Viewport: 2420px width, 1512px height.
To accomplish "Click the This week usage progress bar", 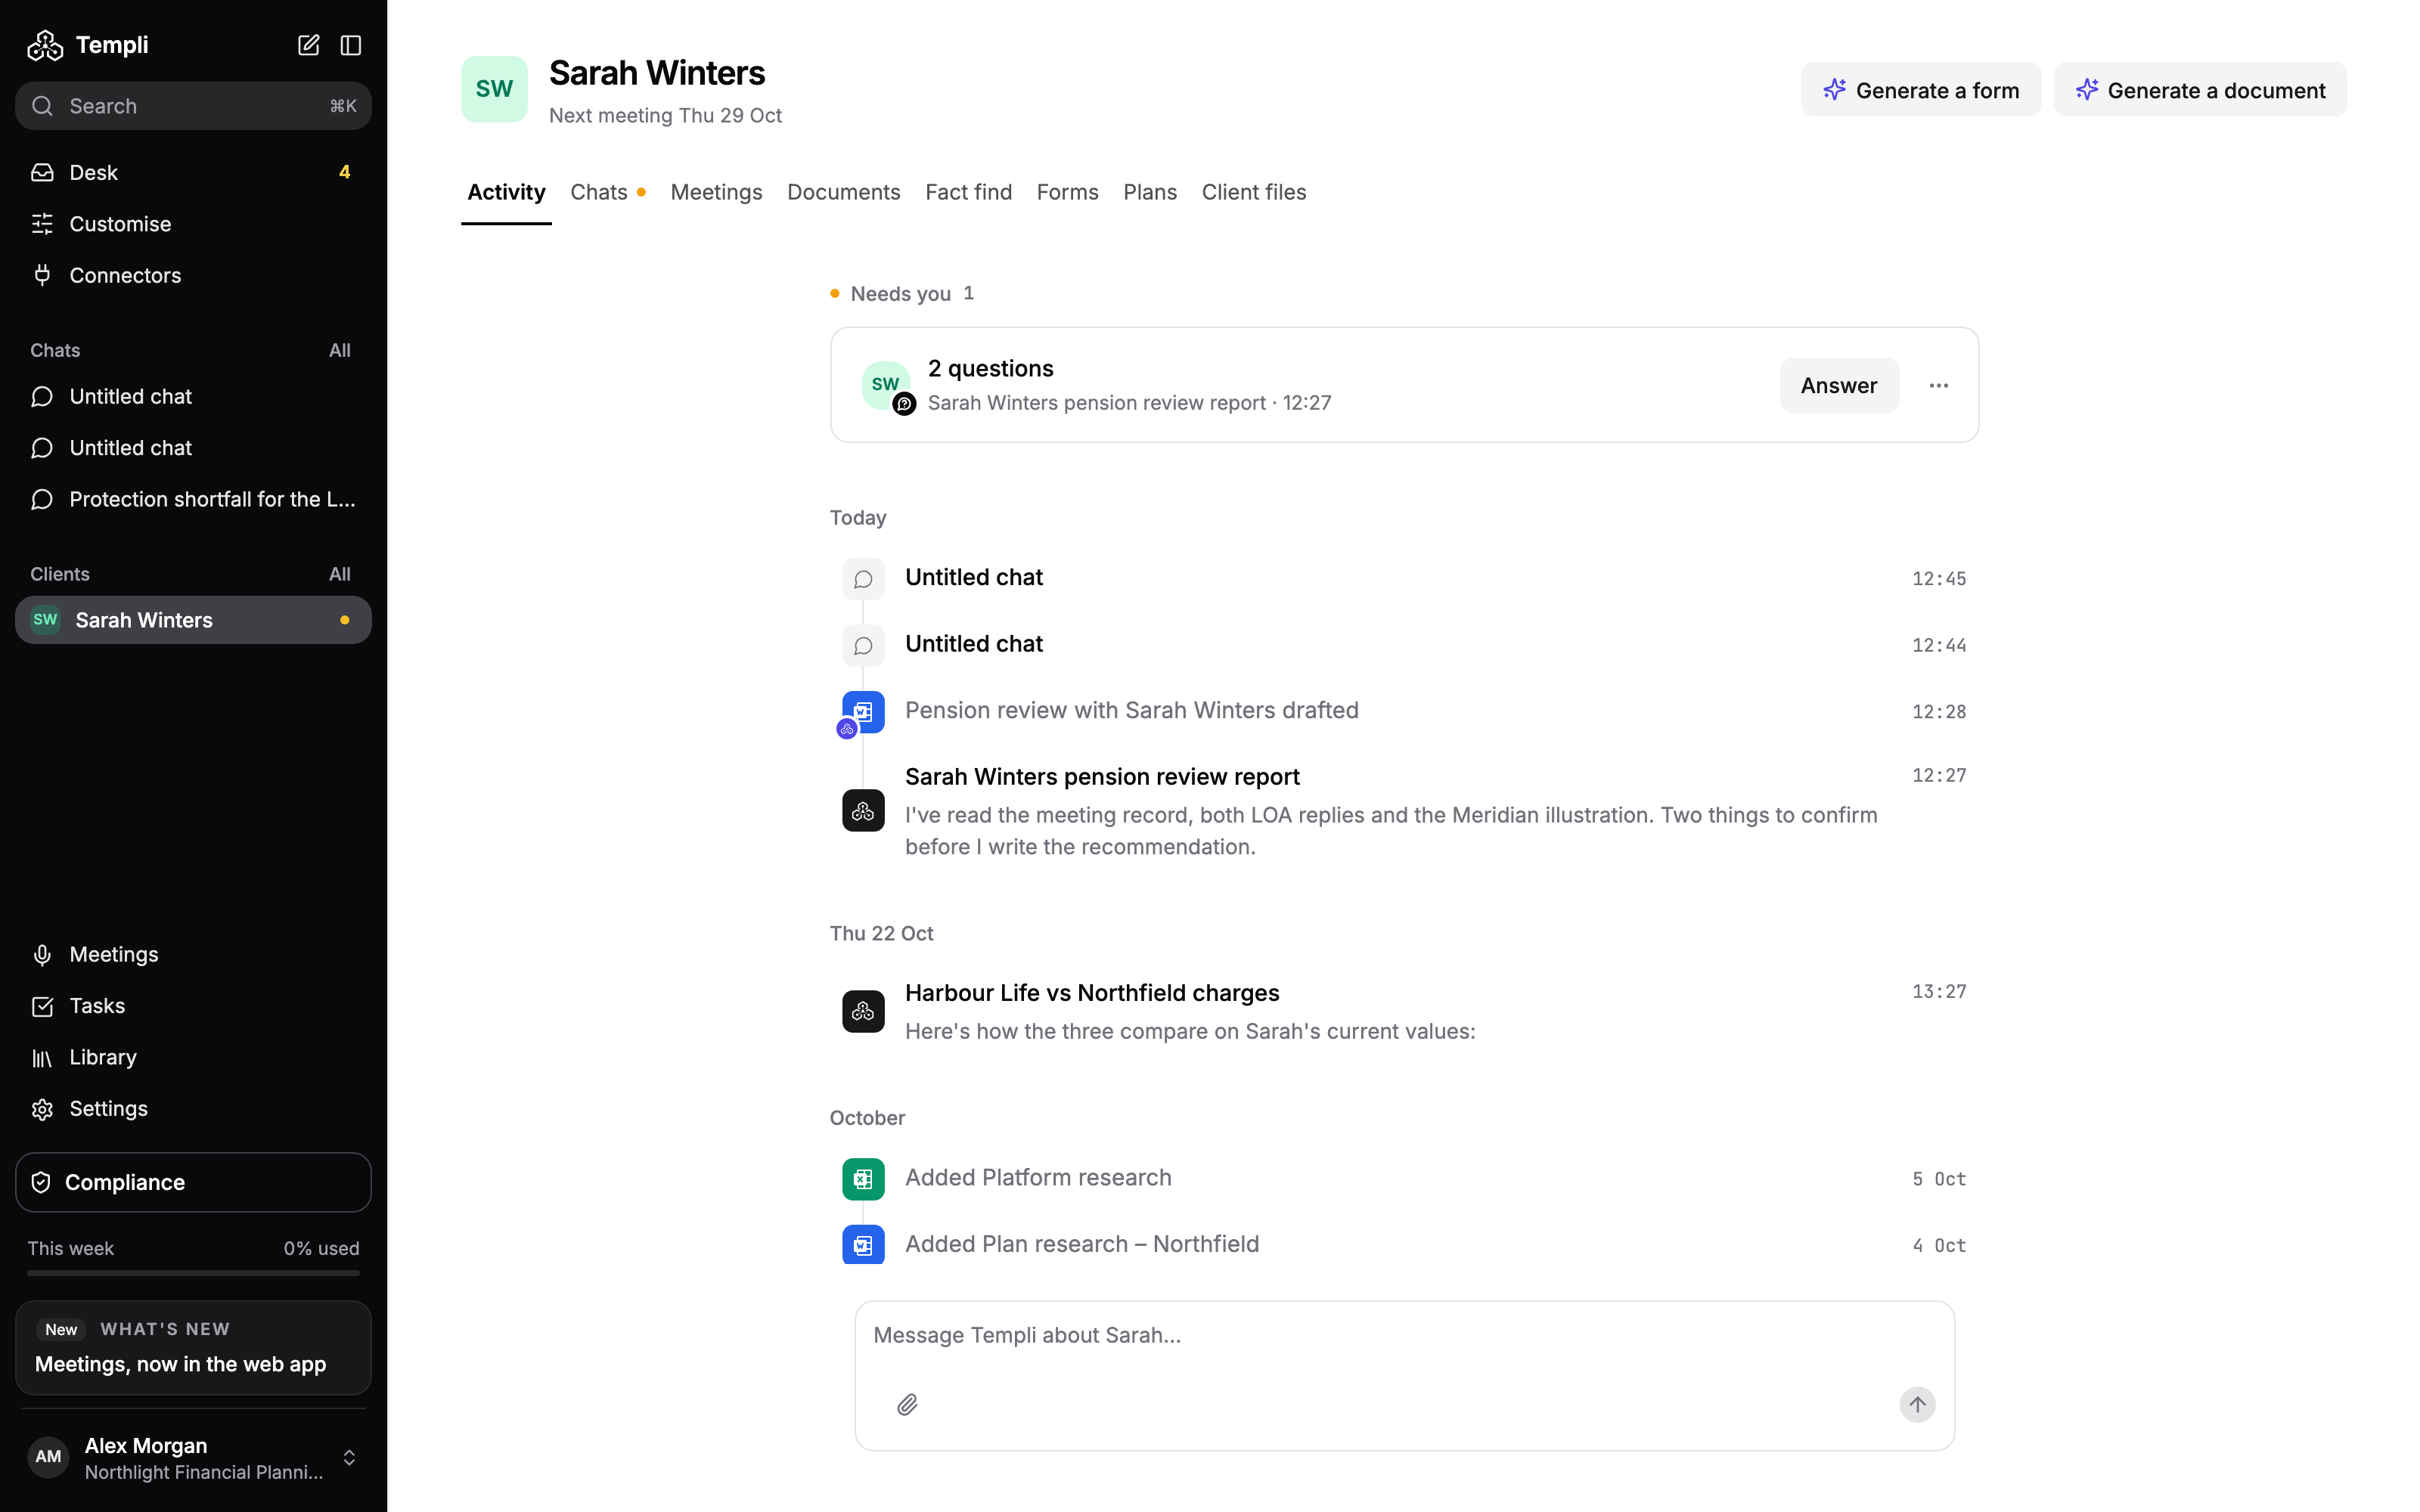I will point(193,1273).
